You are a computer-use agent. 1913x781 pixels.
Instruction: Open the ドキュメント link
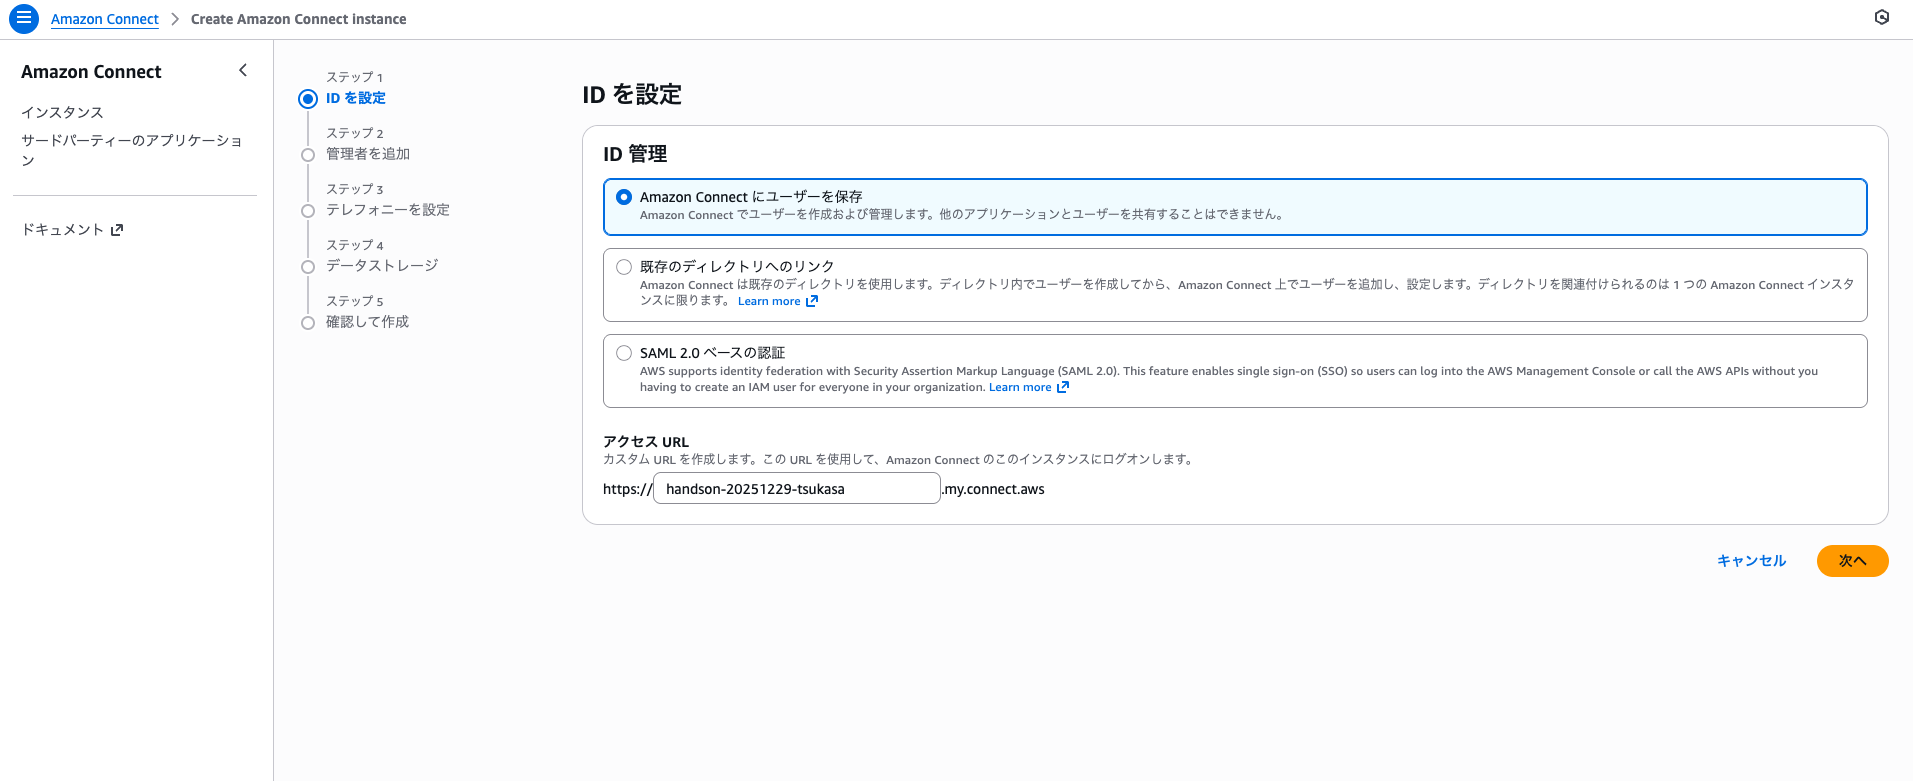pyautogui.click(x=63, y=230)
